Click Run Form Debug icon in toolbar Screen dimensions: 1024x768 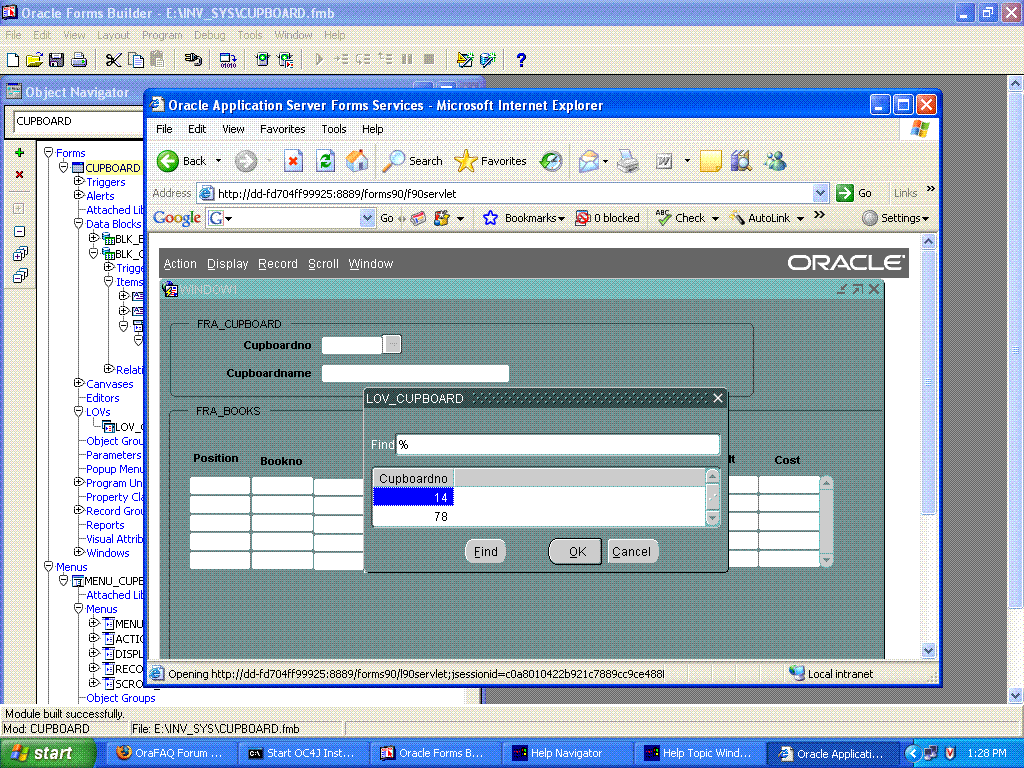285,60
